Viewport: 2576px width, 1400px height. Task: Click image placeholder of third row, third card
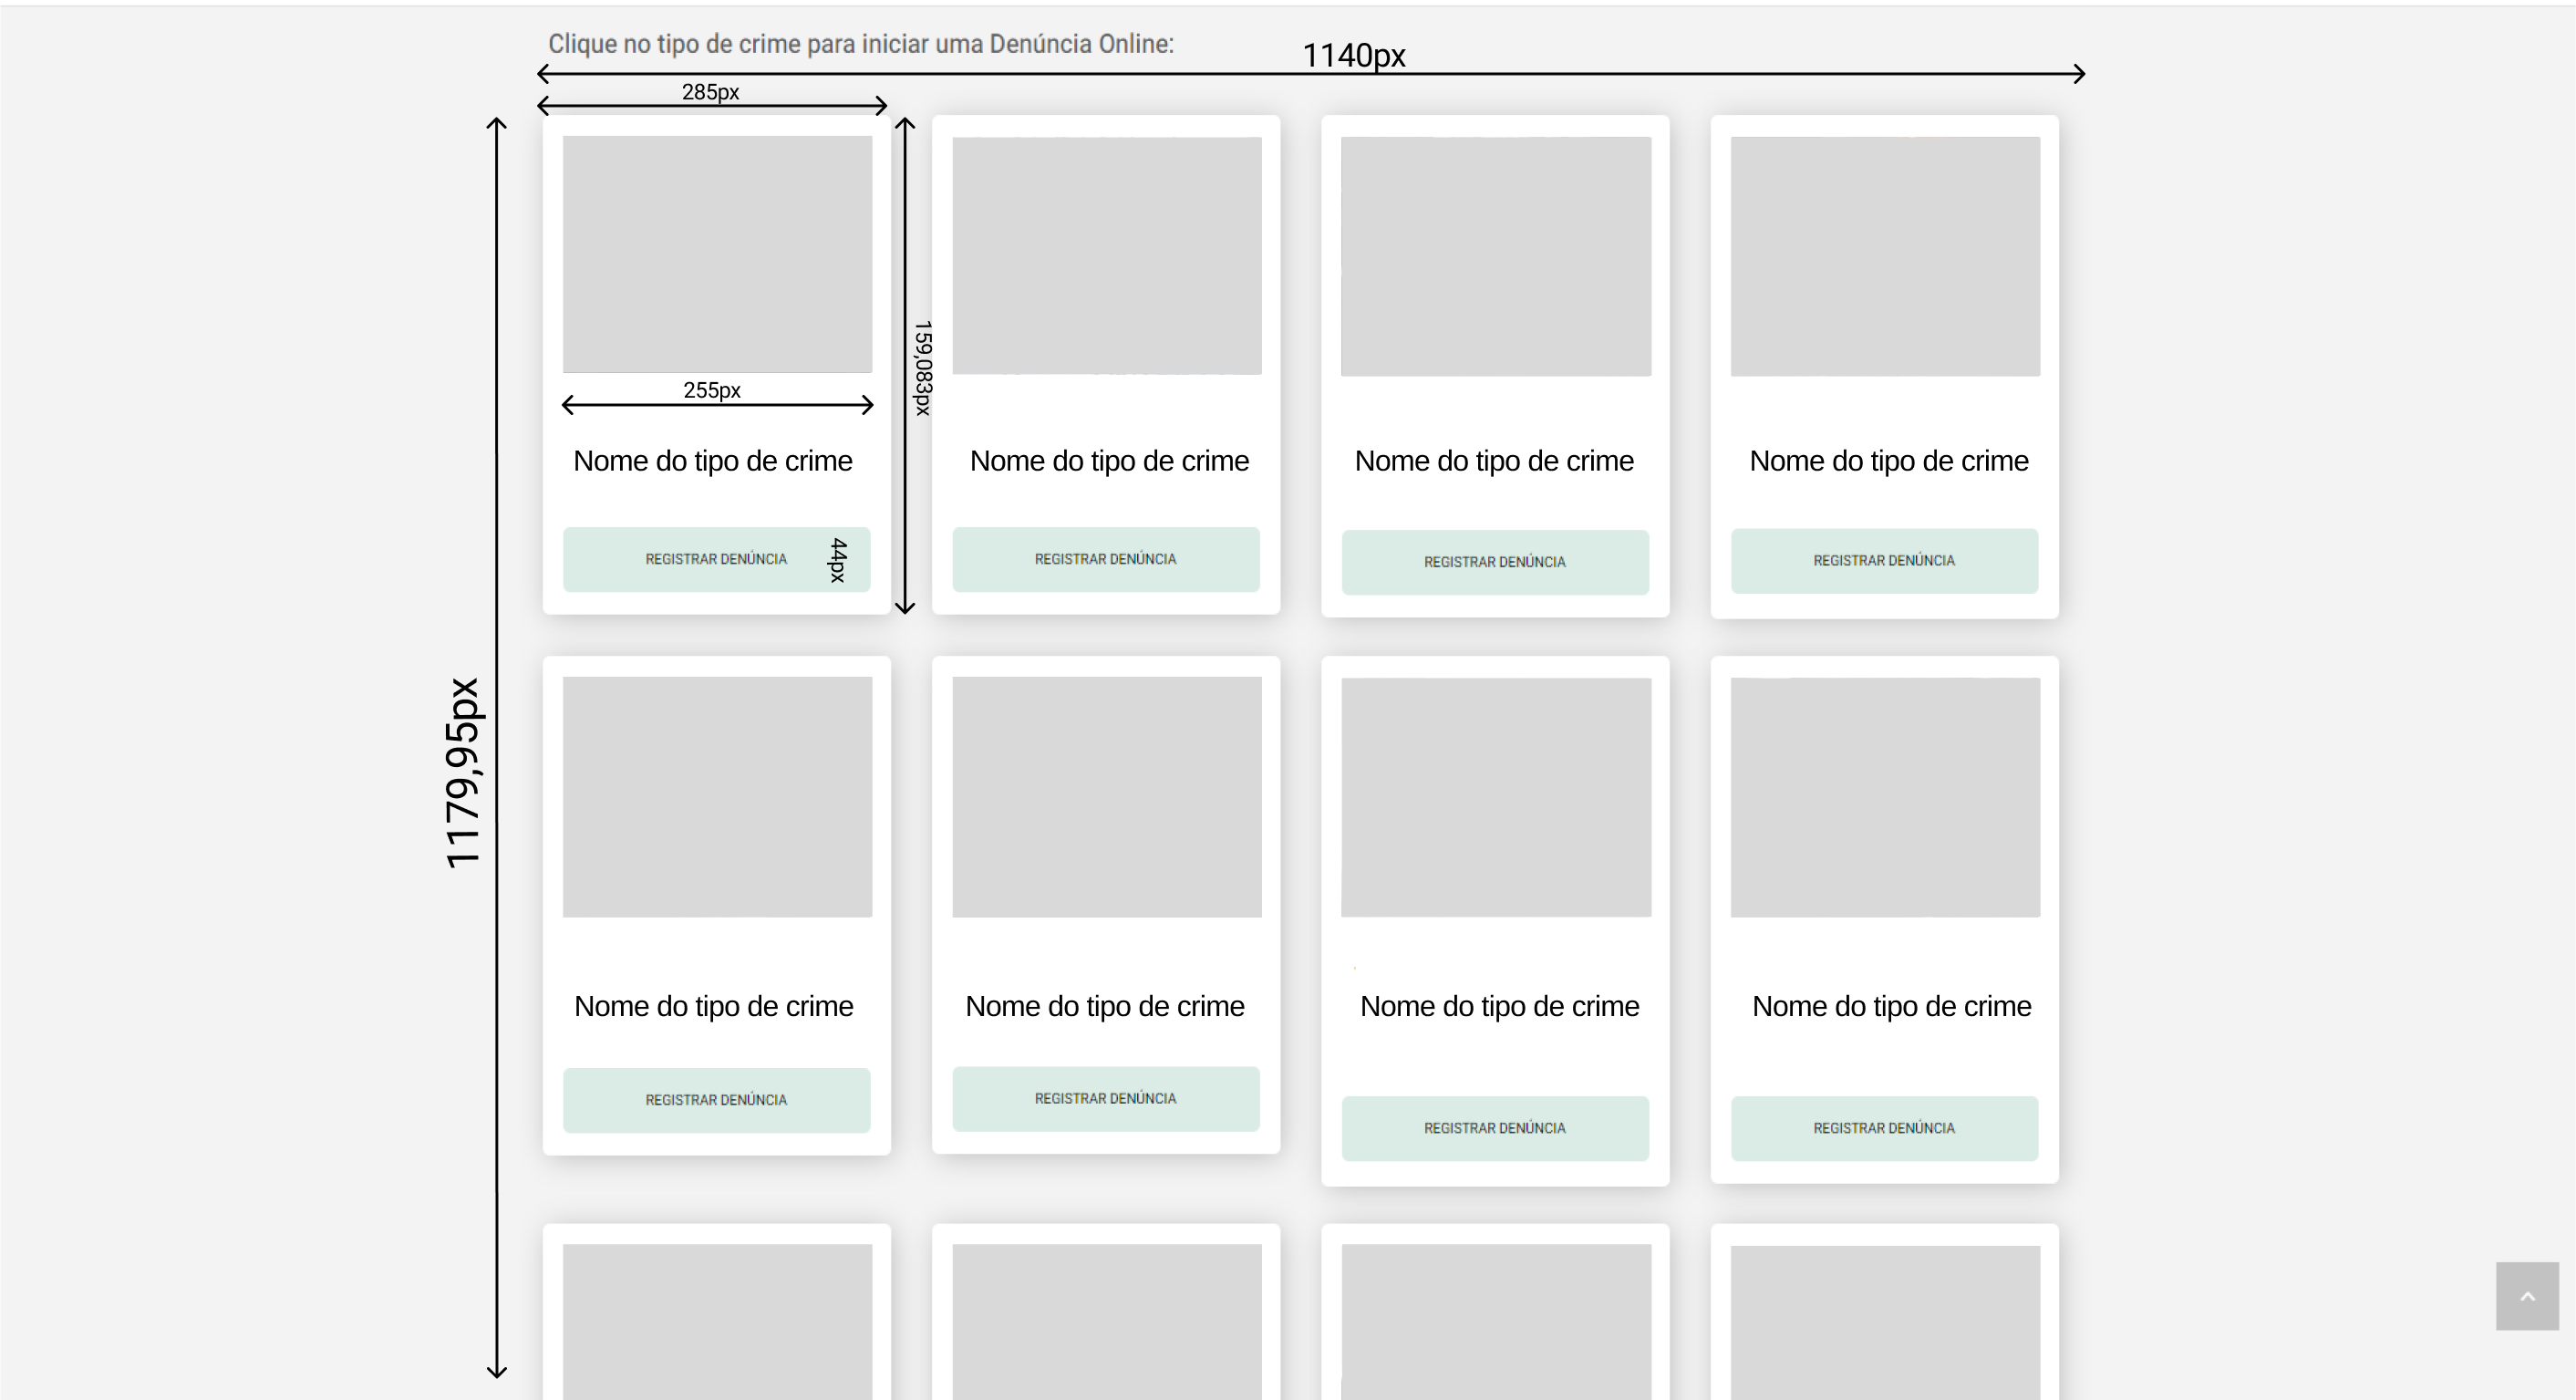click(1496, 1322)
